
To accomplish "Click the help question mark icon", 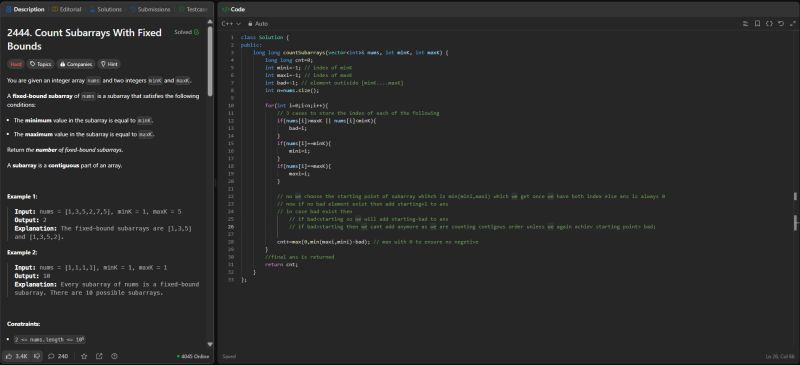I will (x=114, y=356).
